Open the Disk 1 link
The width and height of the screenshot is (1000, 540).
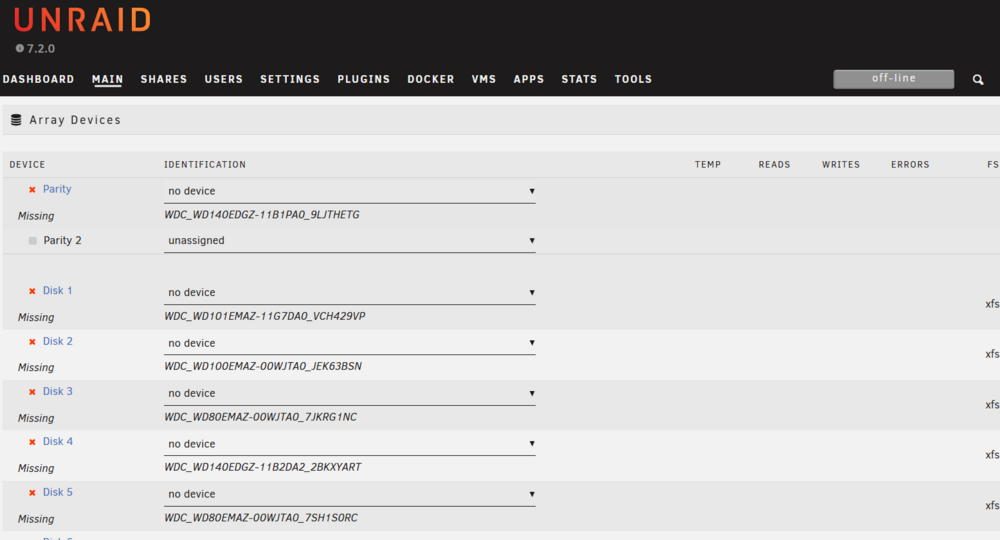coord(57,290)
